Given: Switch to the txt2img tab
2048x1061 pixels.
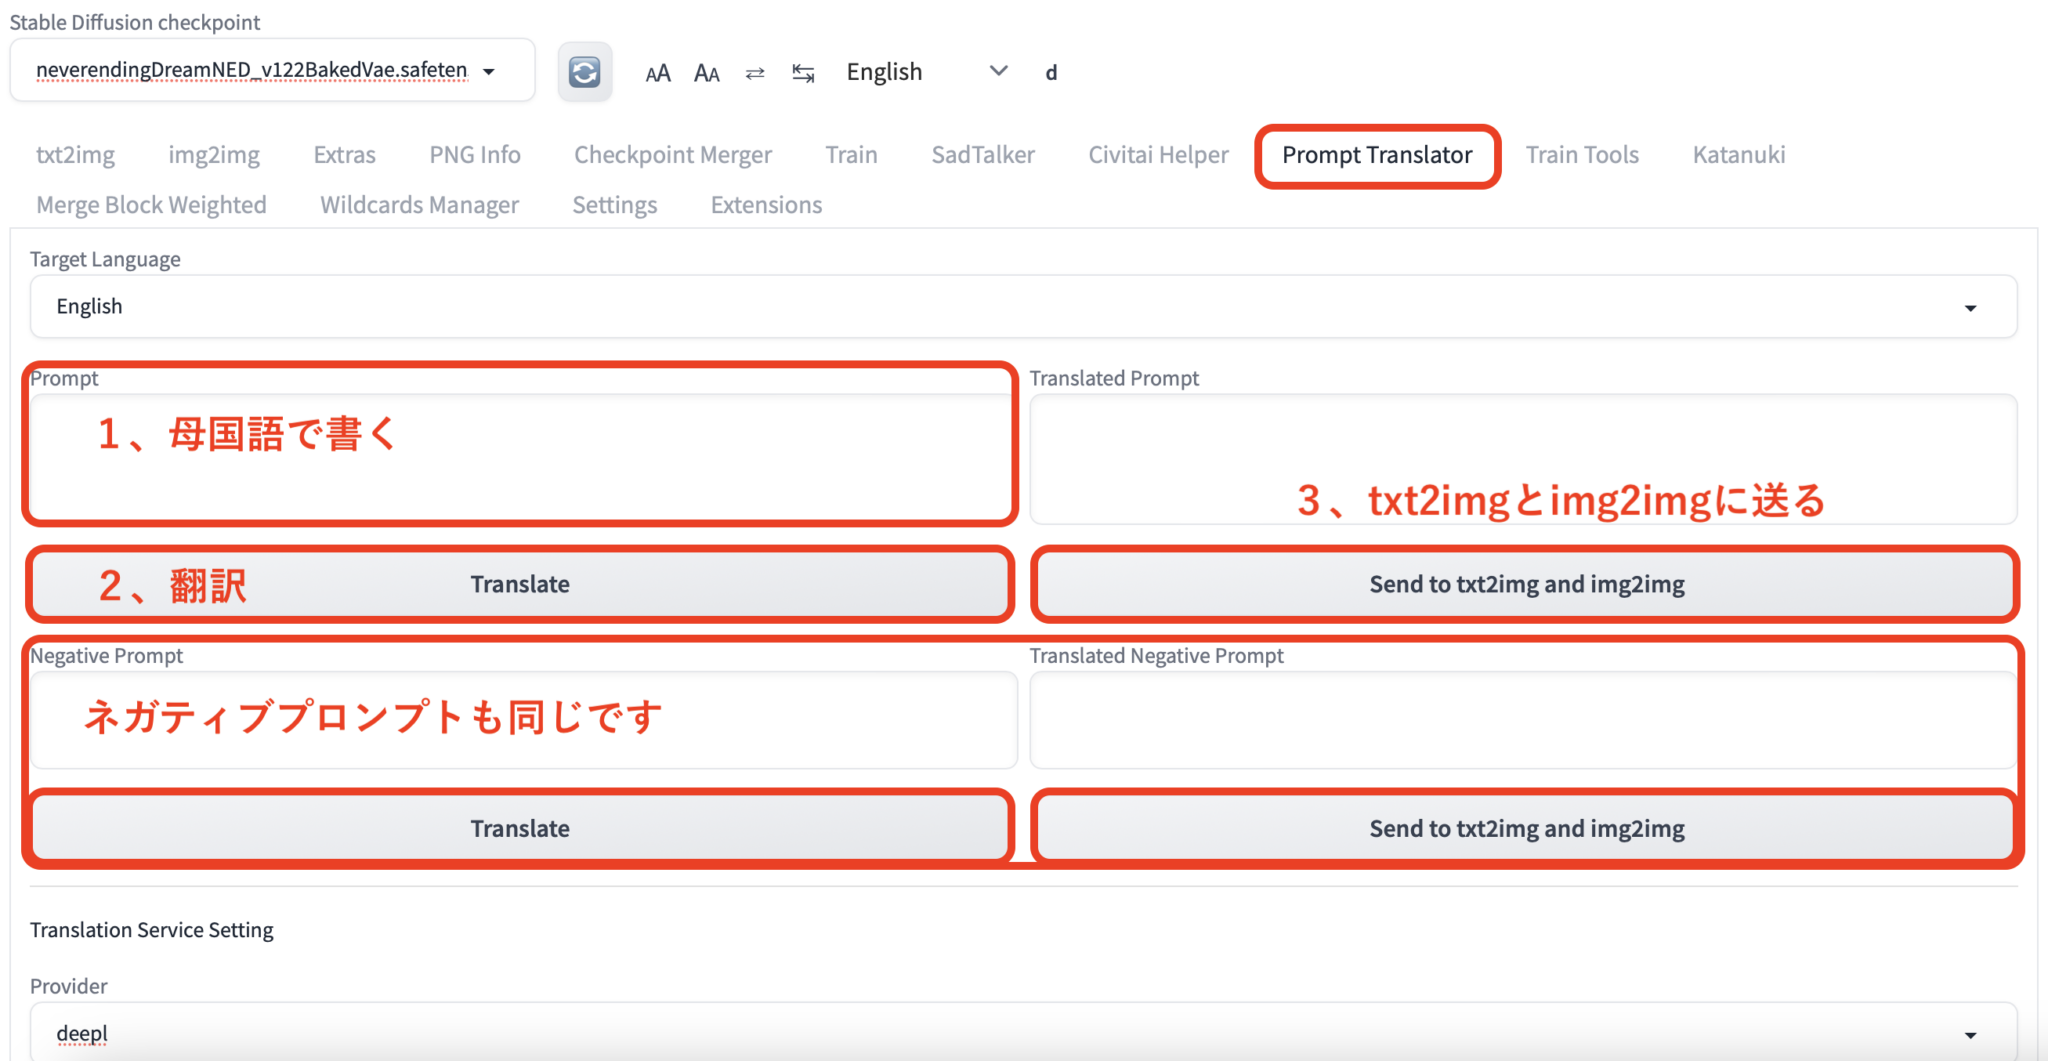Looking at the screenshot, I should [x=75, y=154].
